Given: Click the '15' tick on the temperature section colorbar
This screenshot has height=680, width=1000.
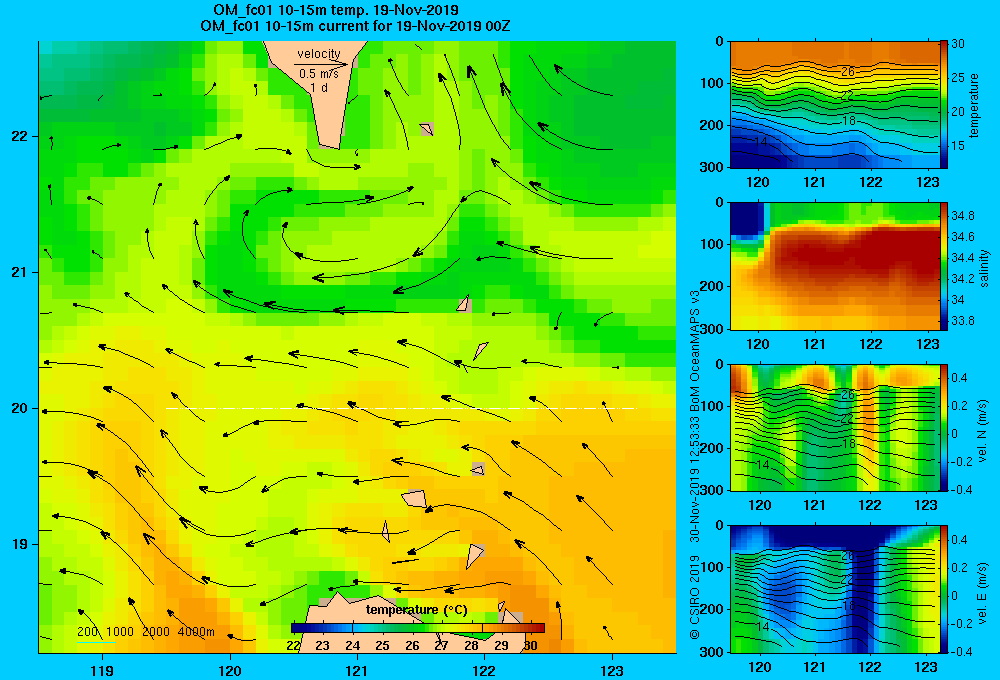Looking at the screenshot, I should point(958,146).
